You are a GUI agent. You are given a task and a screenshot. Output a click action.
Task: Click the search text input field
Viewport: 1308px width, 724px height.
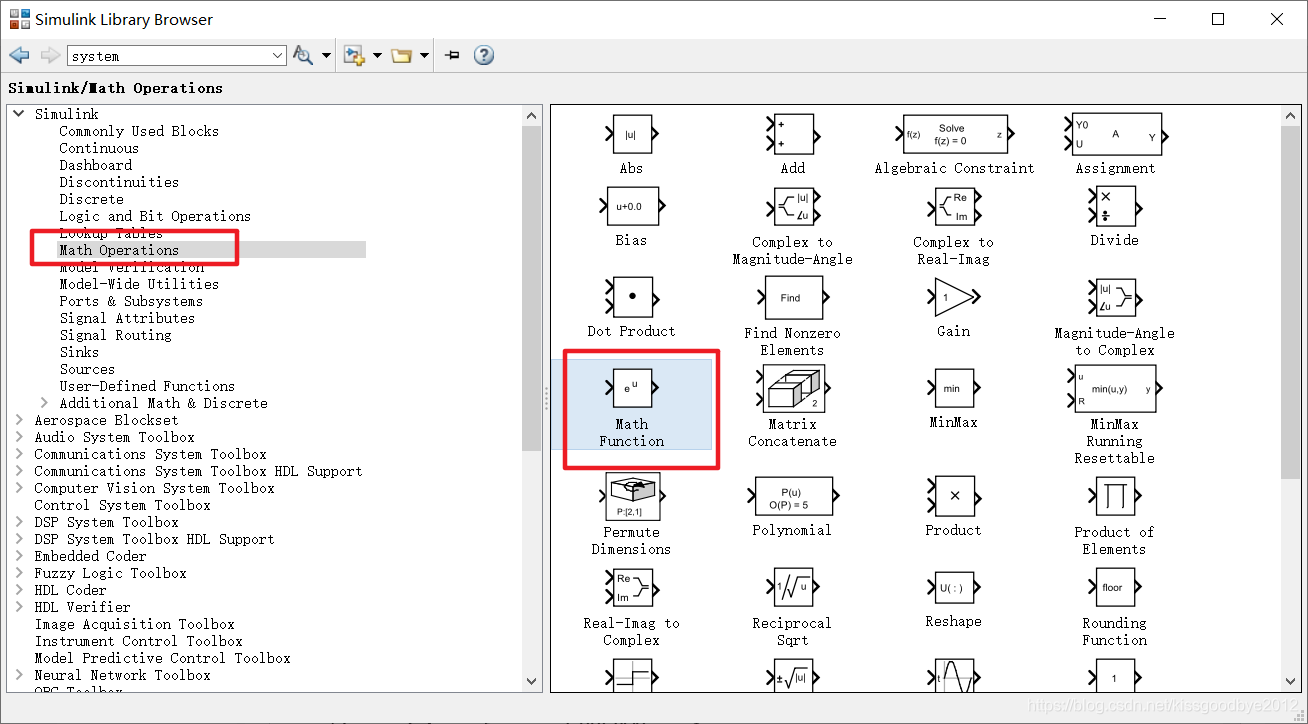[x=168, y=56]
